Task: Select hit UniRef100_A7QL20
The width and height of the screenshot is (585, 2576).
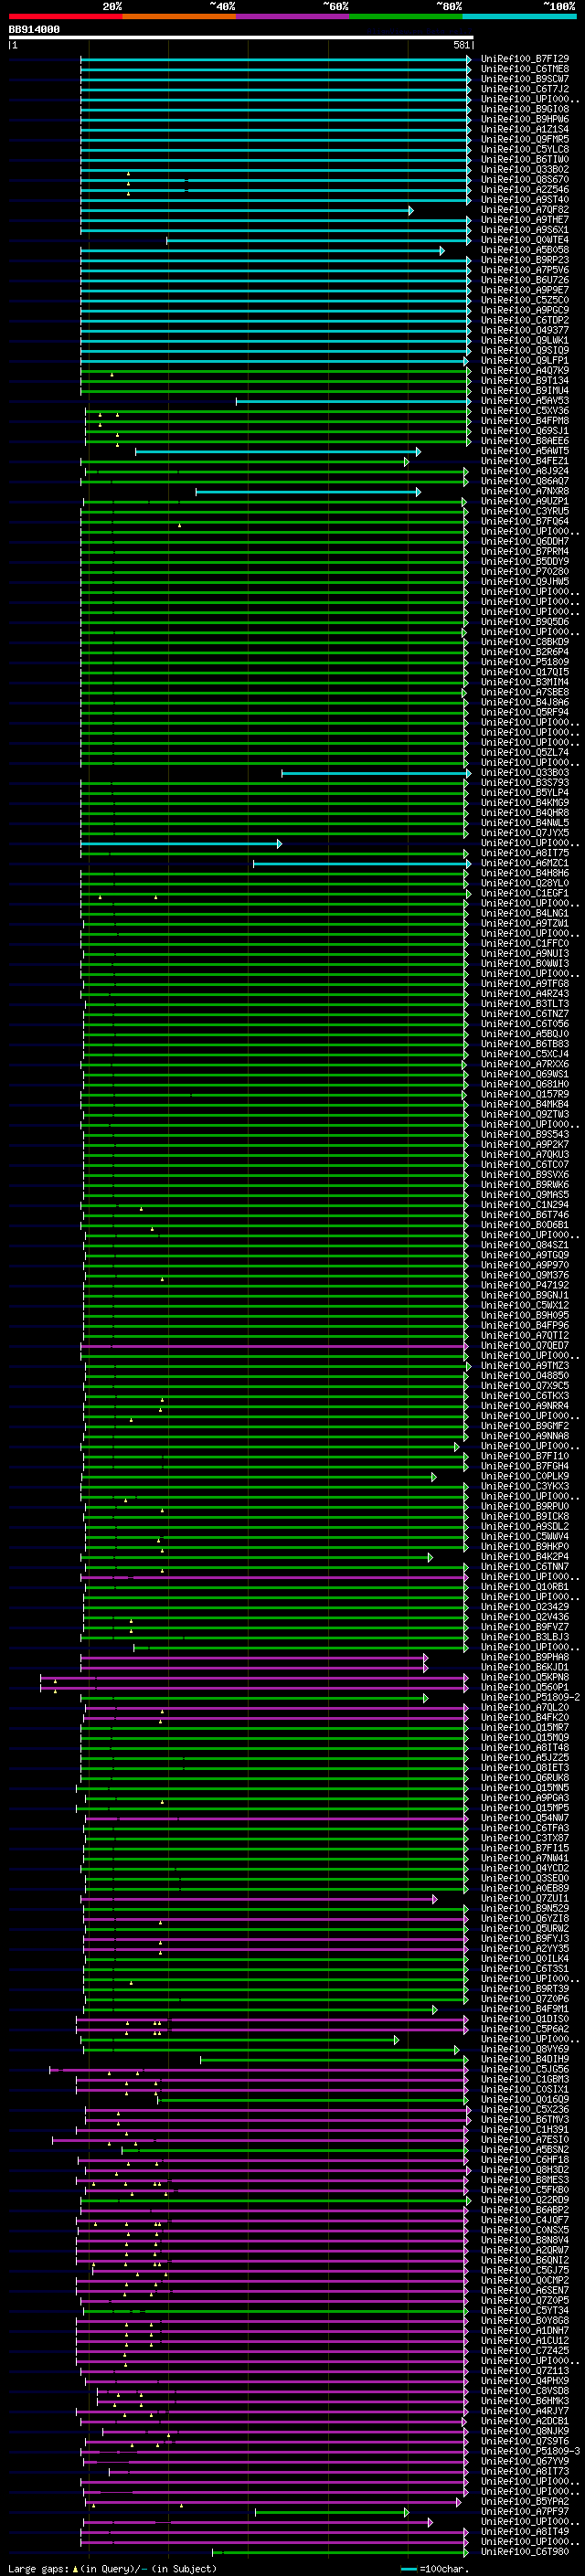Action: (x=525, y=1707)
